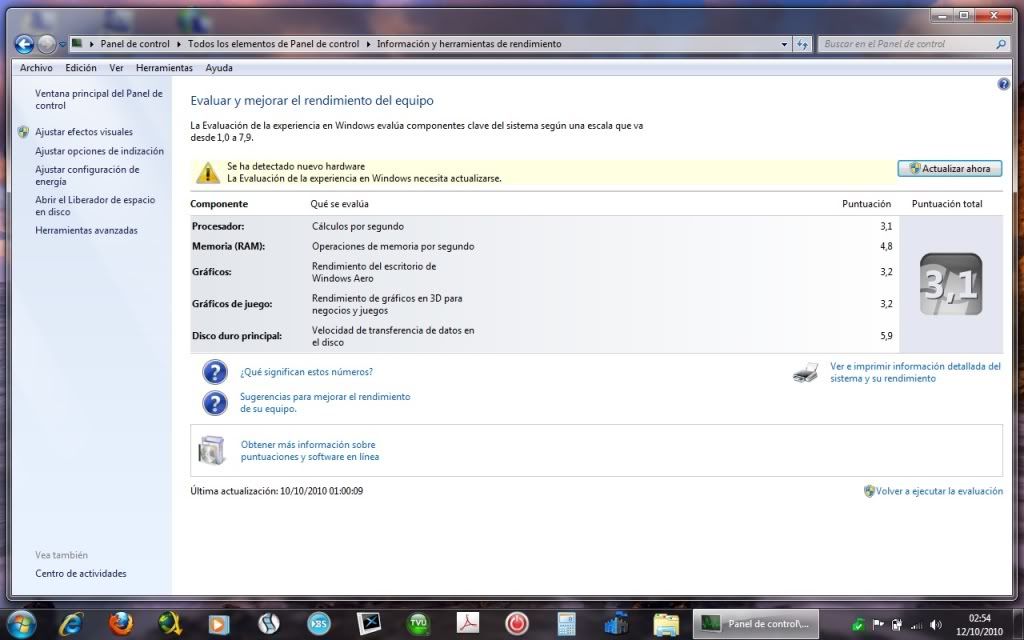Click the search magnifier icon

[x=1000, y=44]
